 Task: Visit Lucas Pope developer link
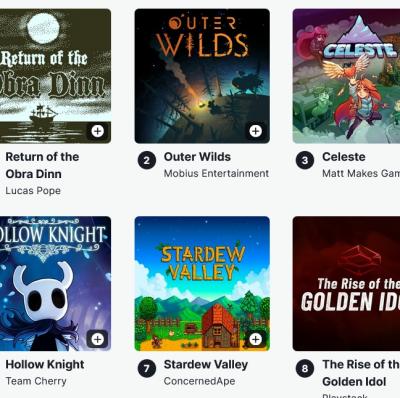pos(33,191)
